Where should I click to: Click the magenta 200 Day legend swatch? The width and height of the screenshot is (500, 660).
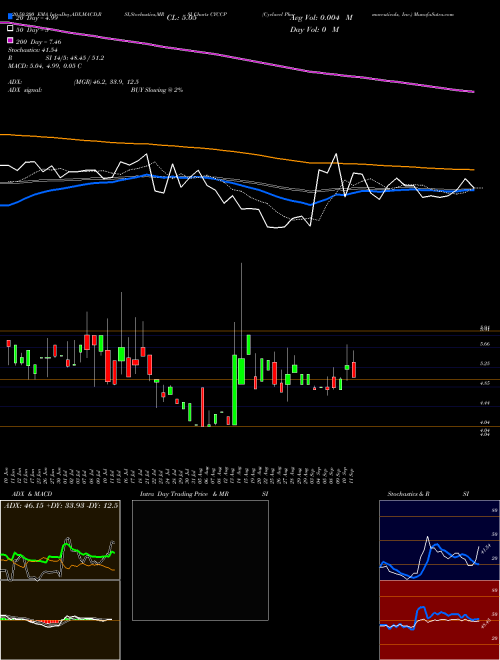click(x=11, y=40)
